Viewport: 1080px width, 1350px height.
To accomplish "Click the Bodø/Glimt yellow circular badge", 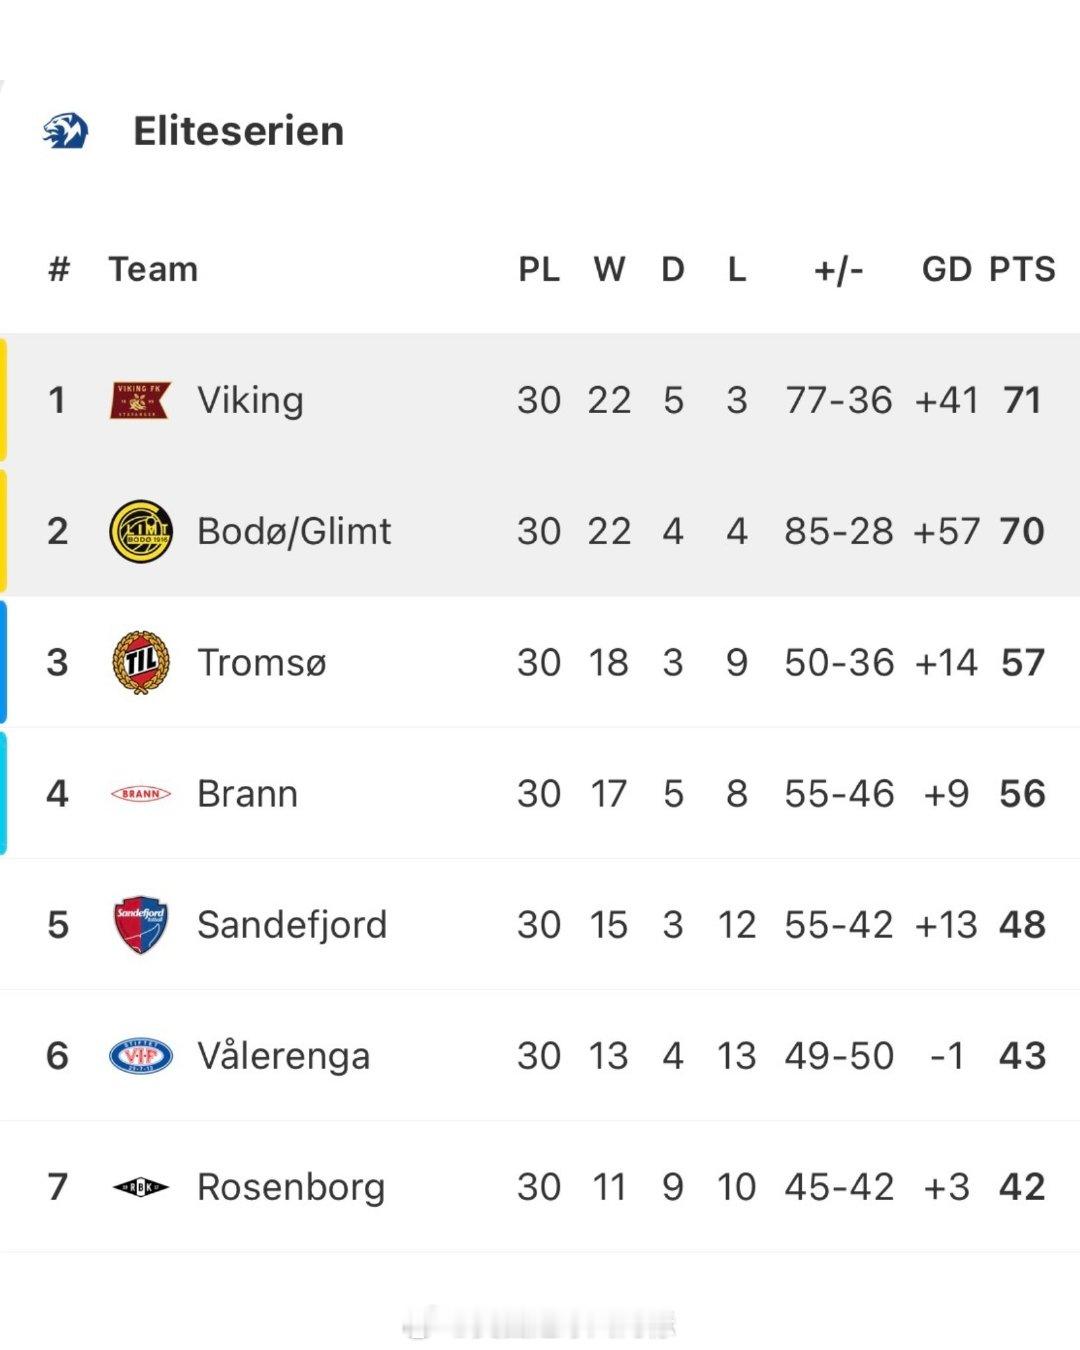I will [x=140, y=531].
